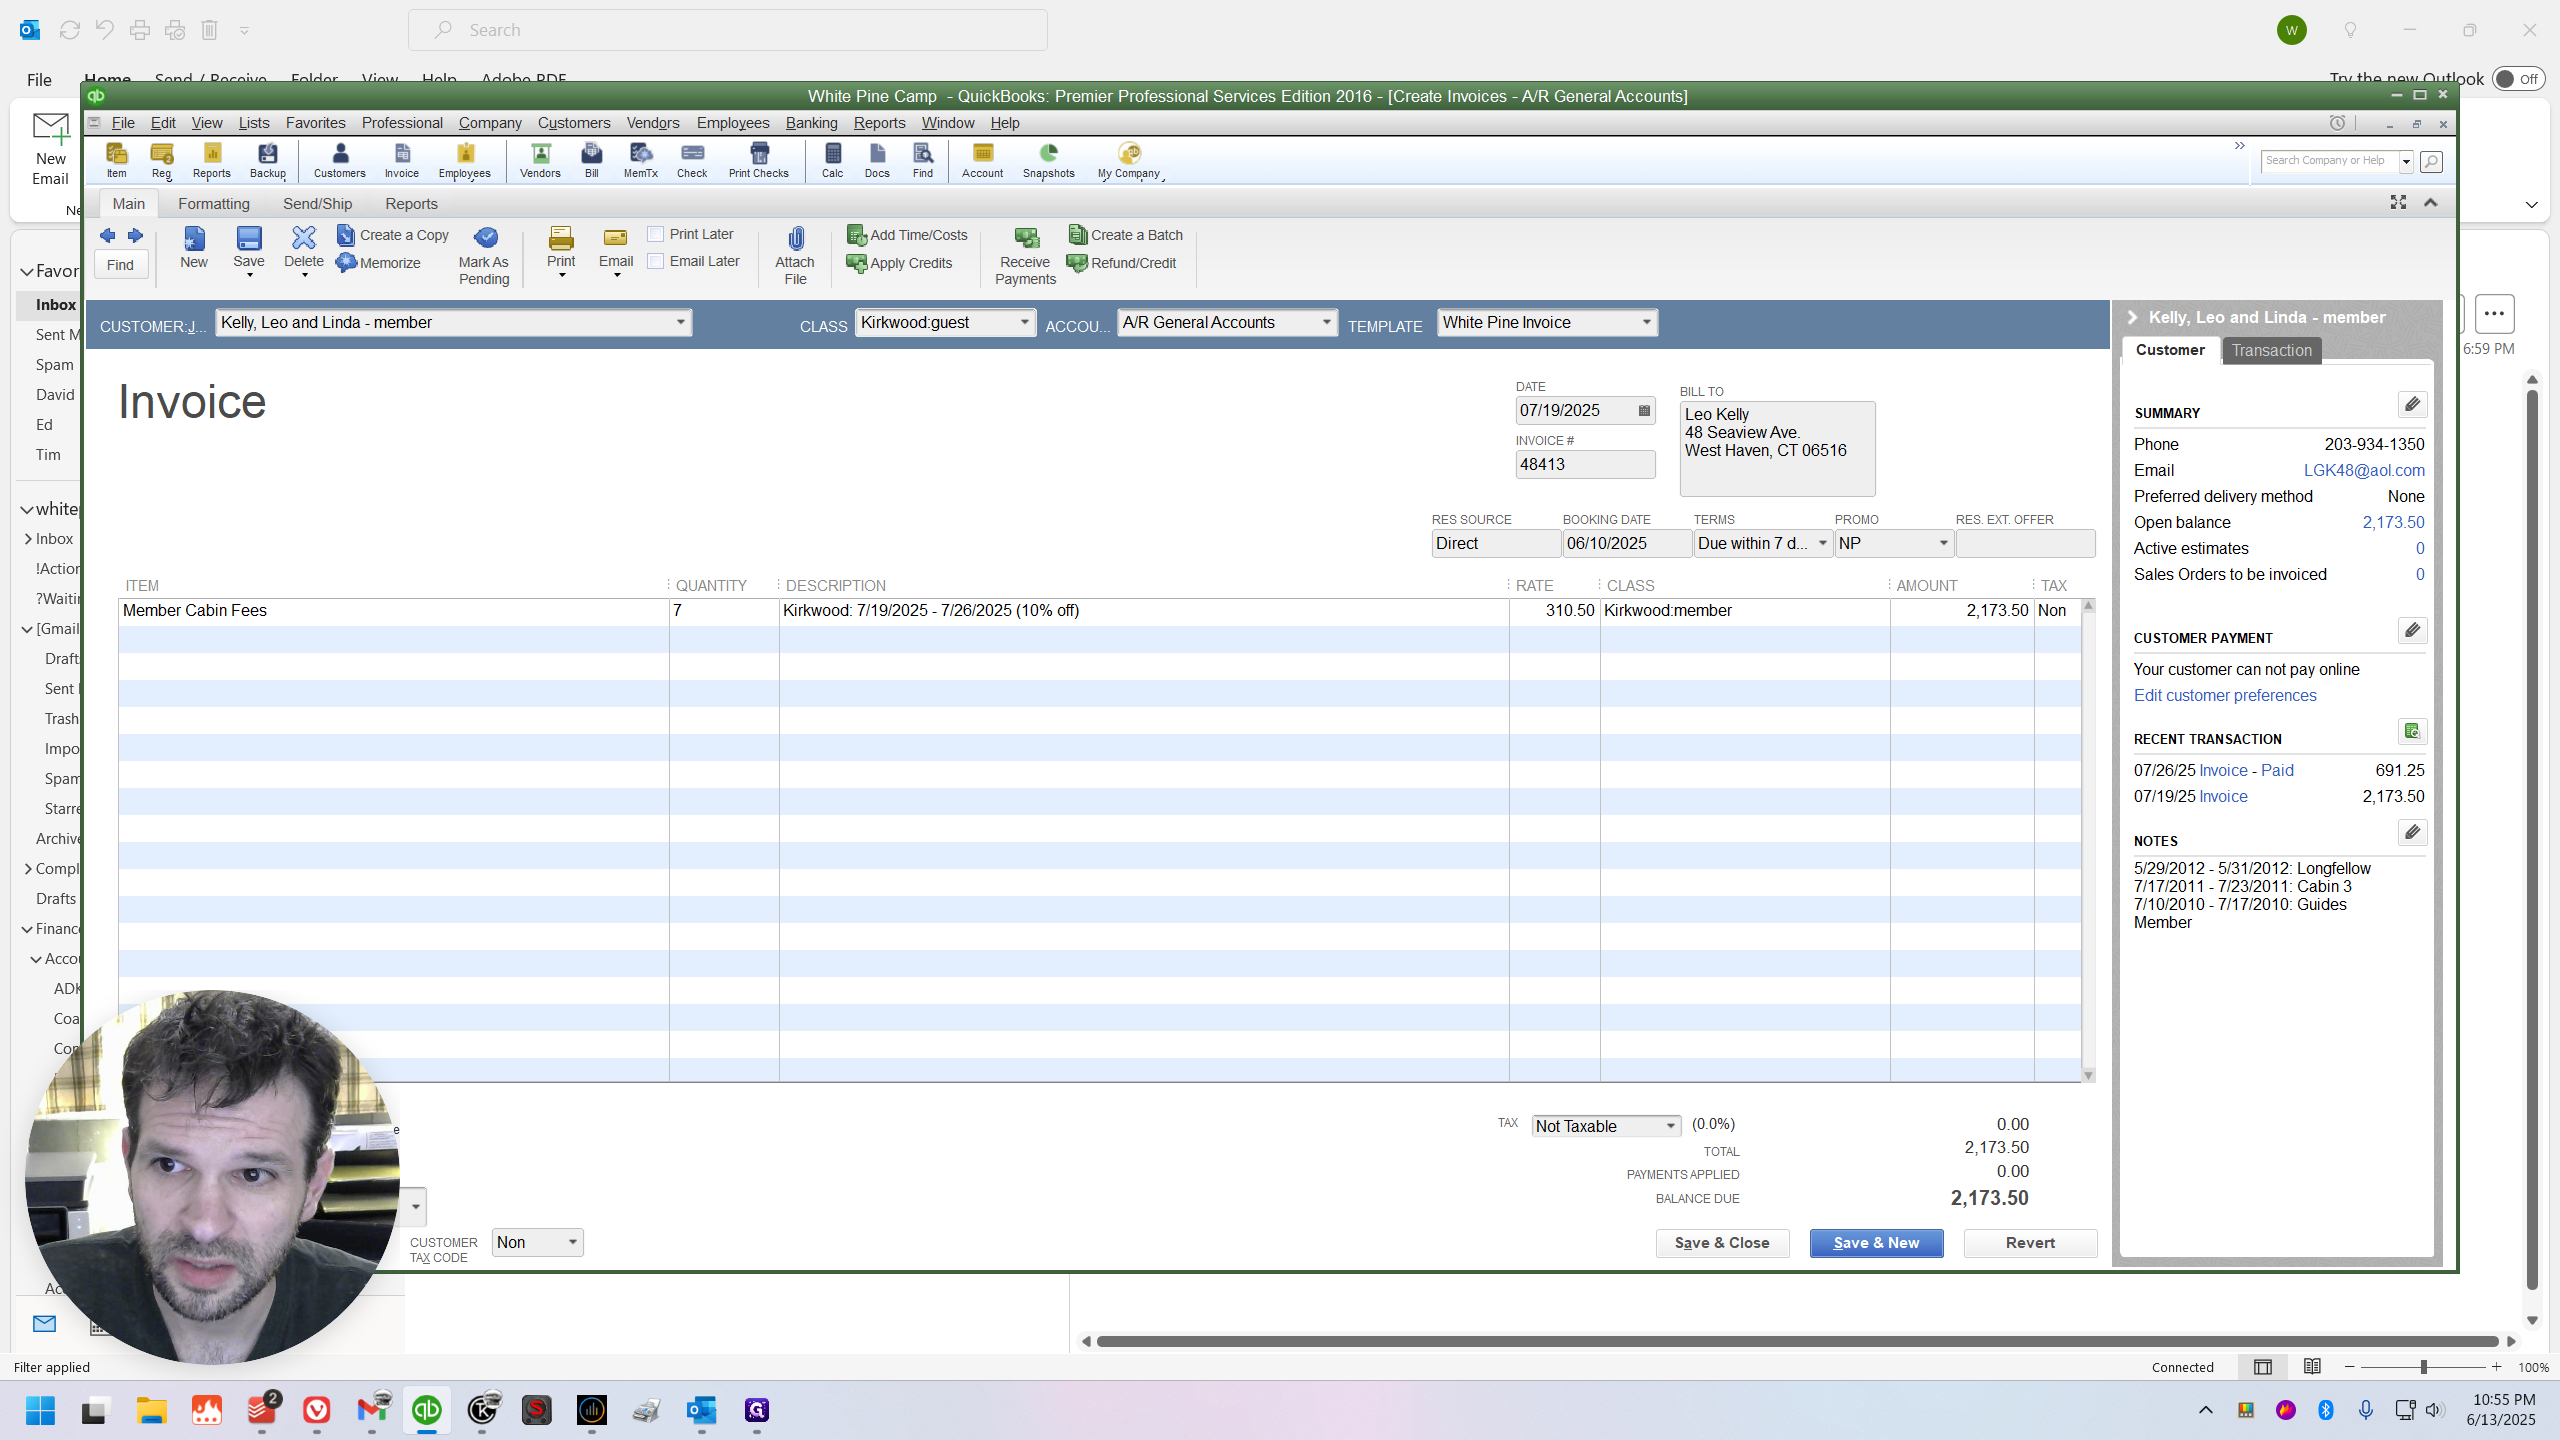Open the Docs toolbar icon
Viewport: 2560px width, 1440px height.
click(877, 160)
